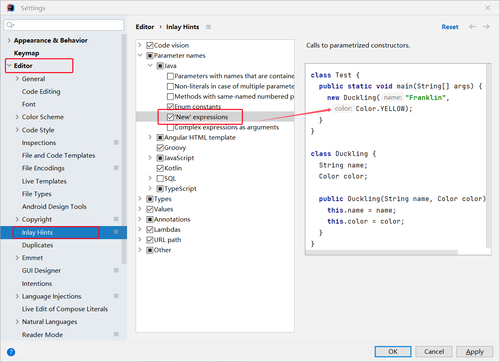Click the search magnifier icon
This screenshot has width=500, height=362.
click(x=10, y=25)
